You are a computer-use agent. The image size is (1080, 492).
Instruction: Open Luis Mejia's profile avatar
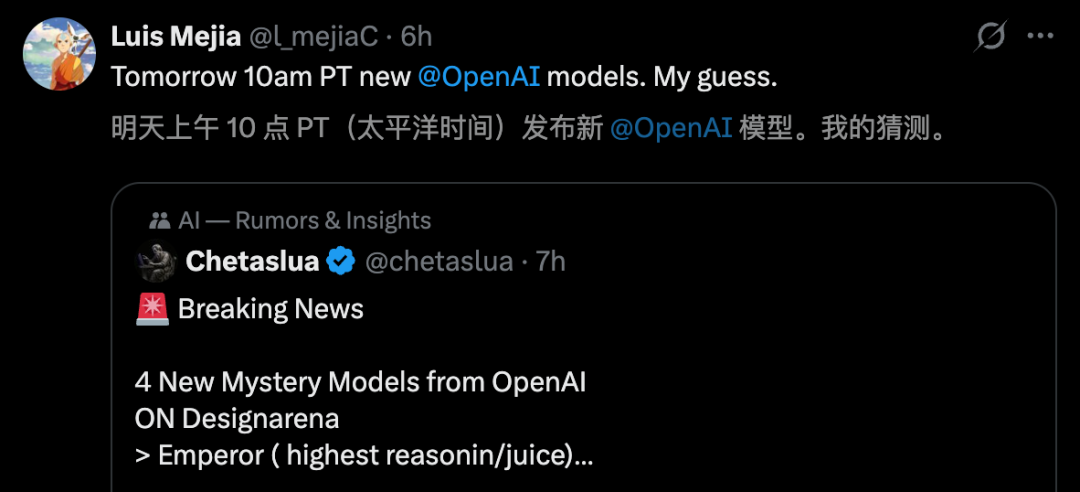58,52
